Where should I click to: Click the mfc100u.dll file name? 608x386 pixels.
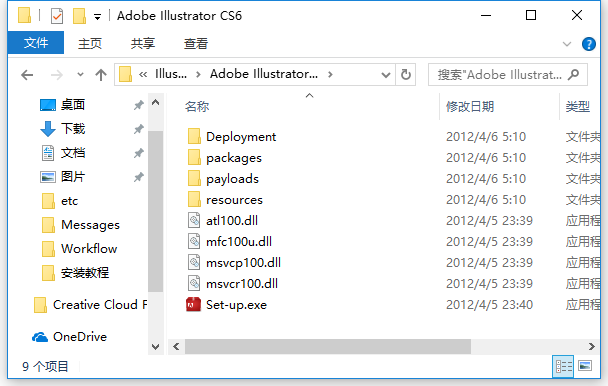[239, 241]
